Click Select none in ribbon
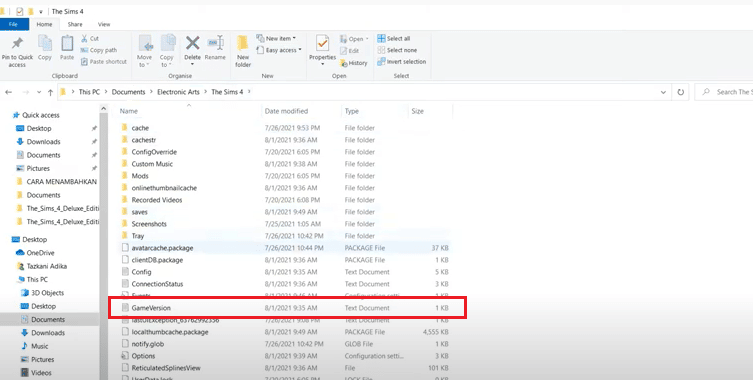 [397, 50]
